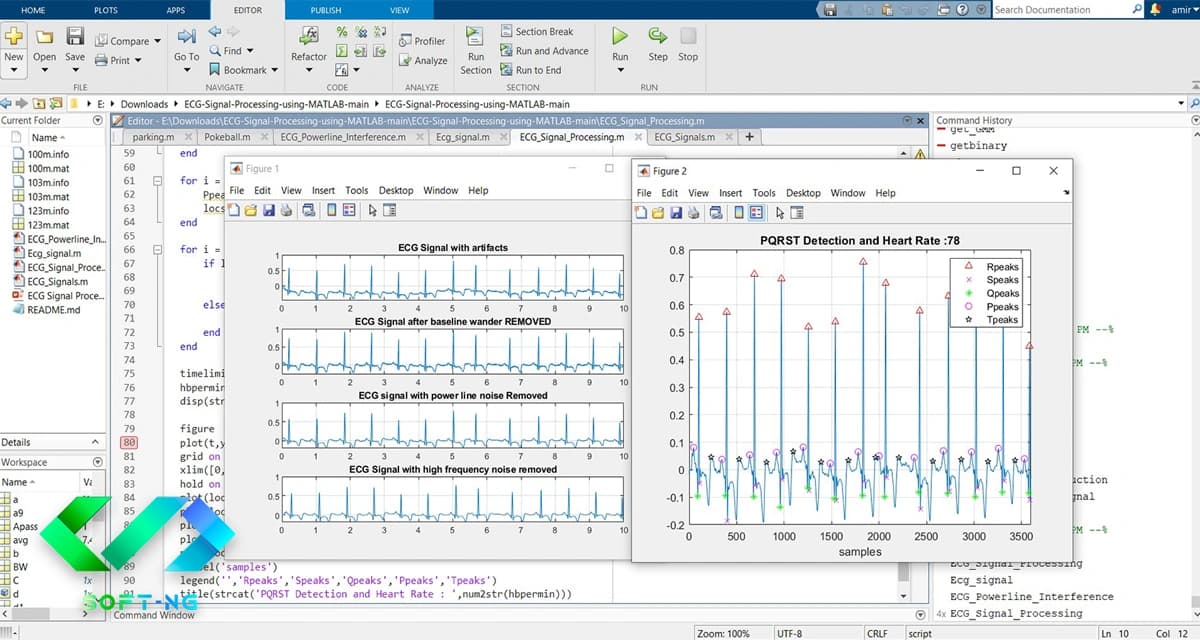Run the script with the green Run arrow
Viewport: 1200px width, 640px height.
pyautogui.click(x=620, y=36)
